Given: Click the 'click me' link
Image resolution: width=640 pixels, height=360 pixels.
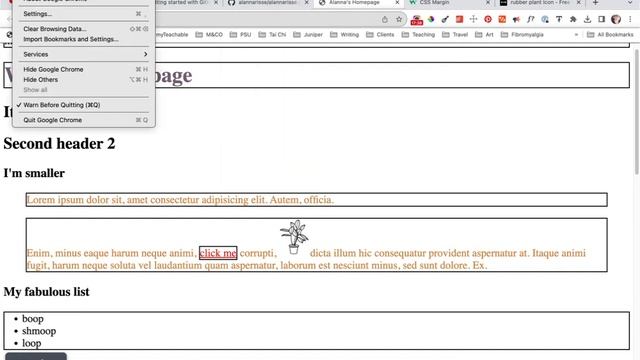Looking at the screenshot, I should tap(218, 253).
